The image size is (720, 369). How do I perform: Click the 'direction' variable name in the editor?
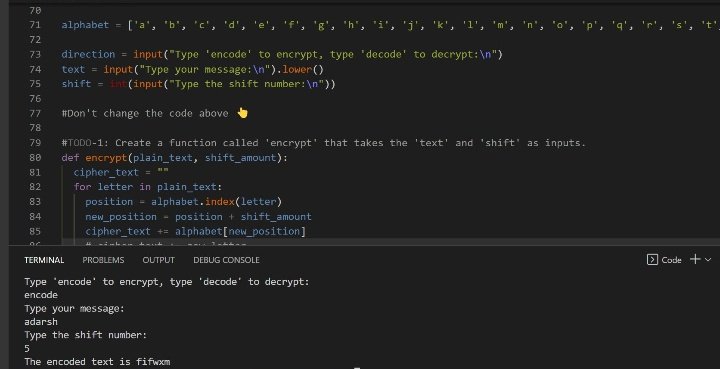tap(88, 54)
